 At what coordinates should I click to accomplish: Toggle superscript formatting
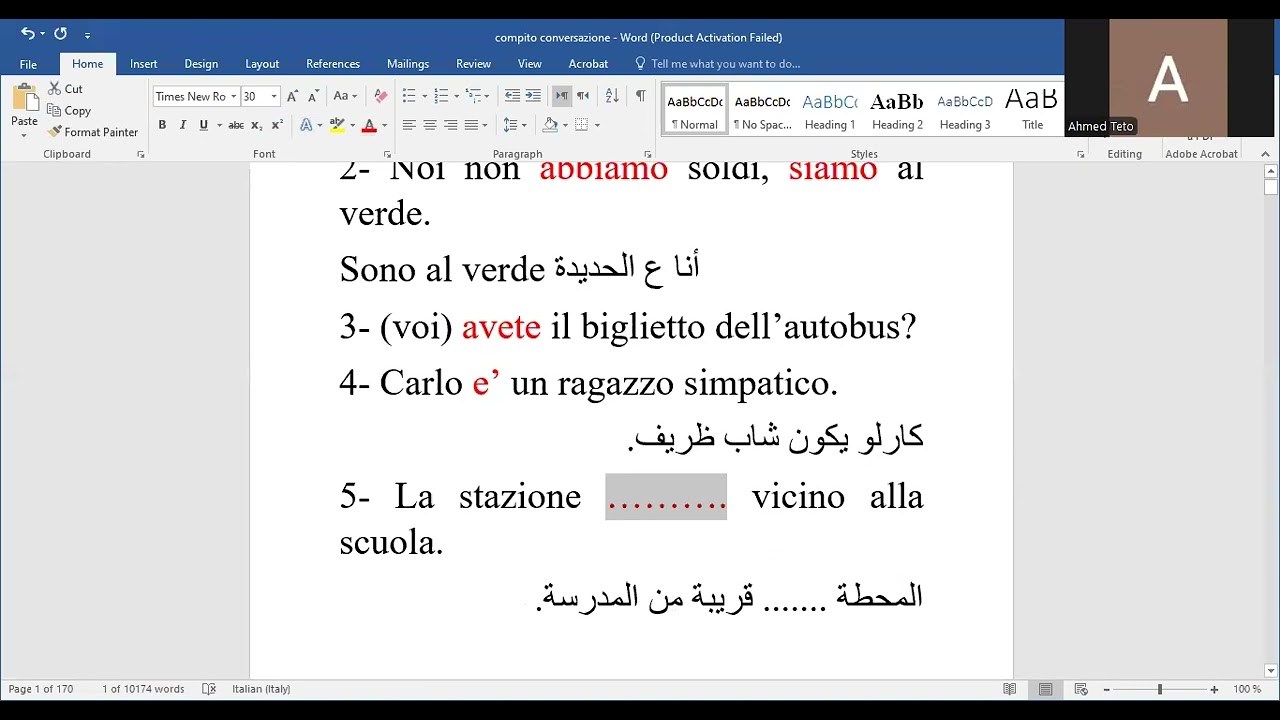pyautogui.click(x=278, y=125)
